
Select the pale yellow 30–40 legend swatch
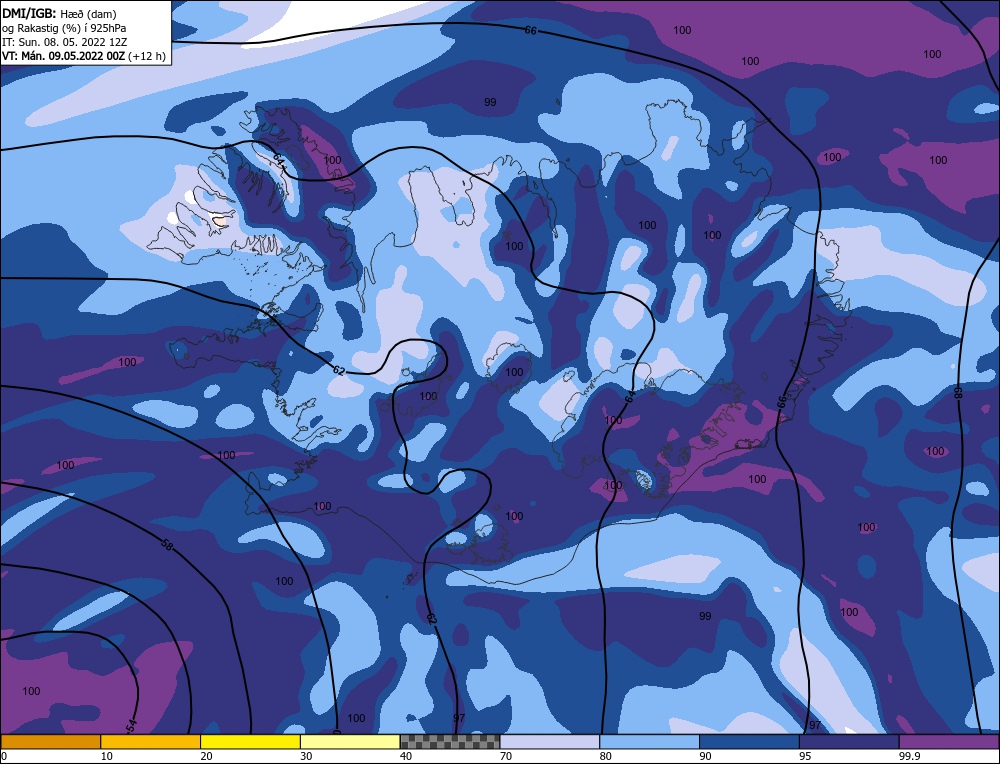pyautogui.click(x=350, y=741)
